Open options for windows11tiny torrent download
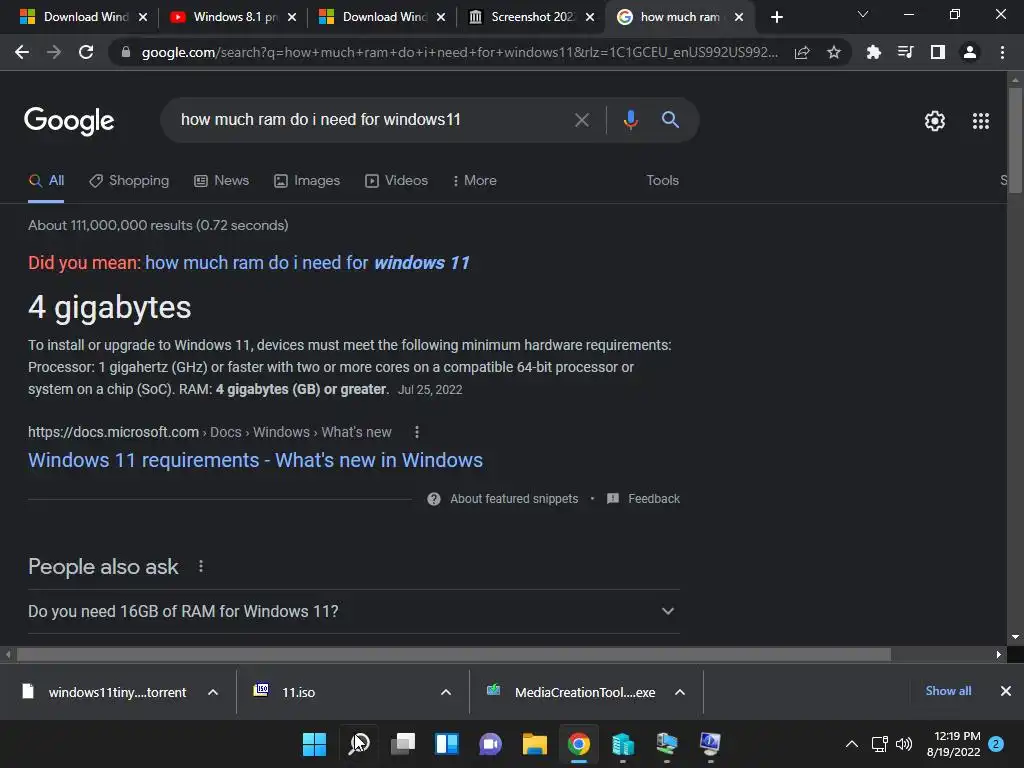The image size is (1024, 768). 213,692
